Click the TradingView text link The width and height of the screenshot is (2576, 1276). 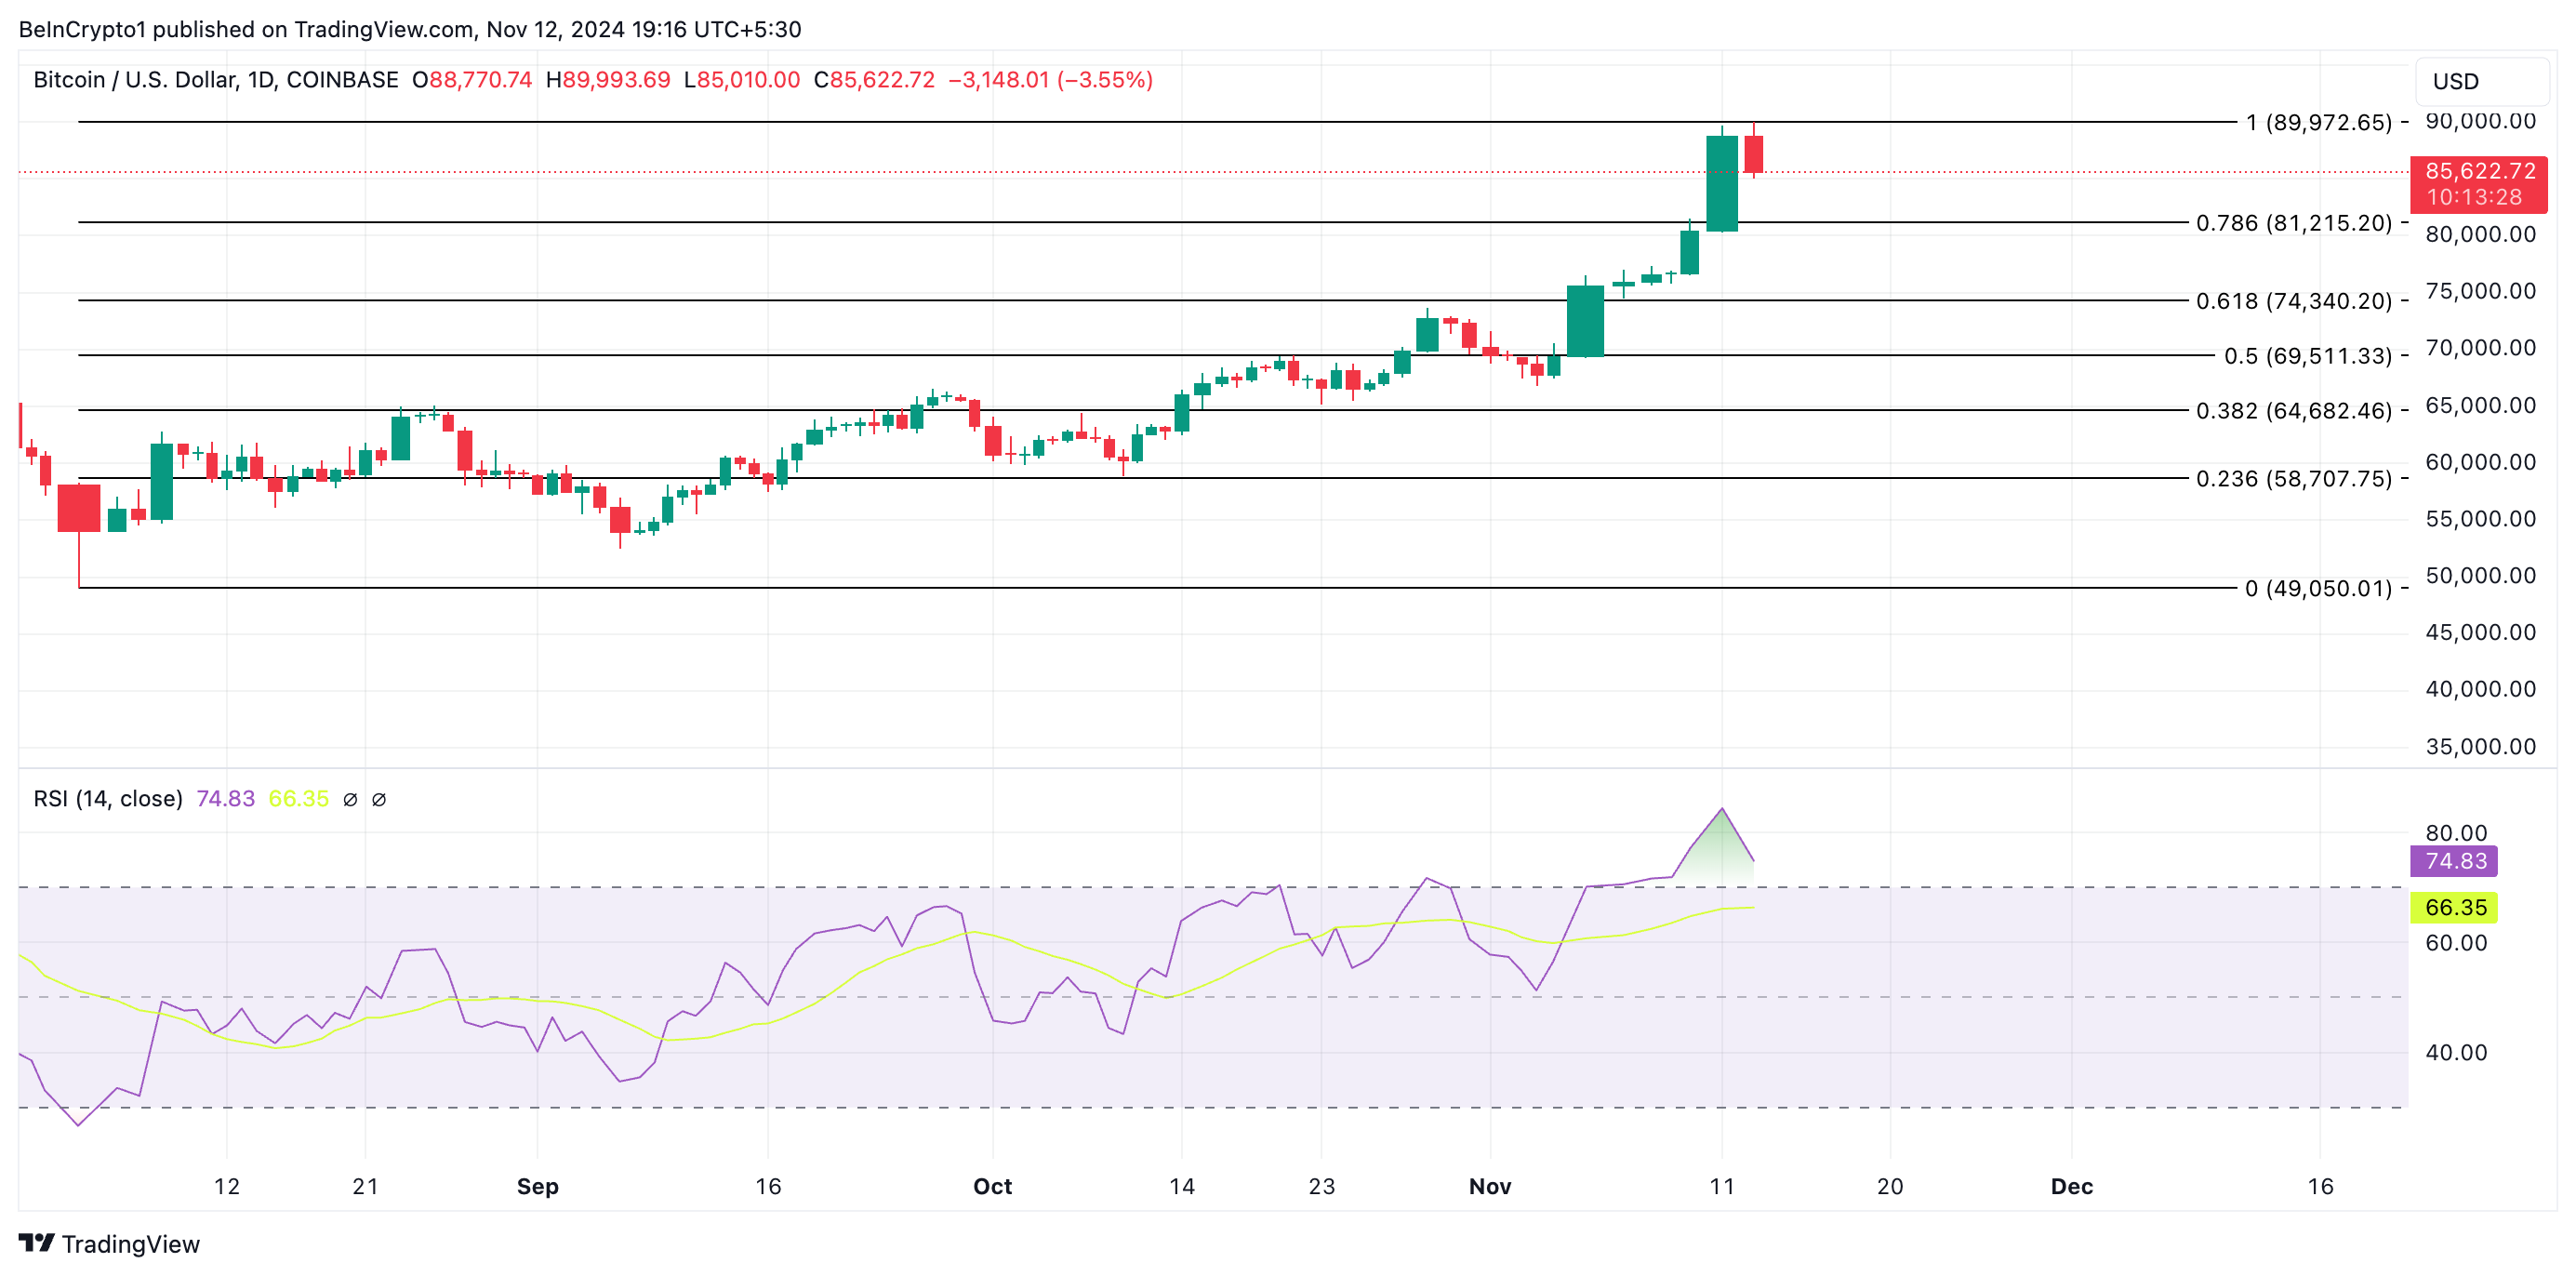pyautogui.click(x=130, y=1244)
